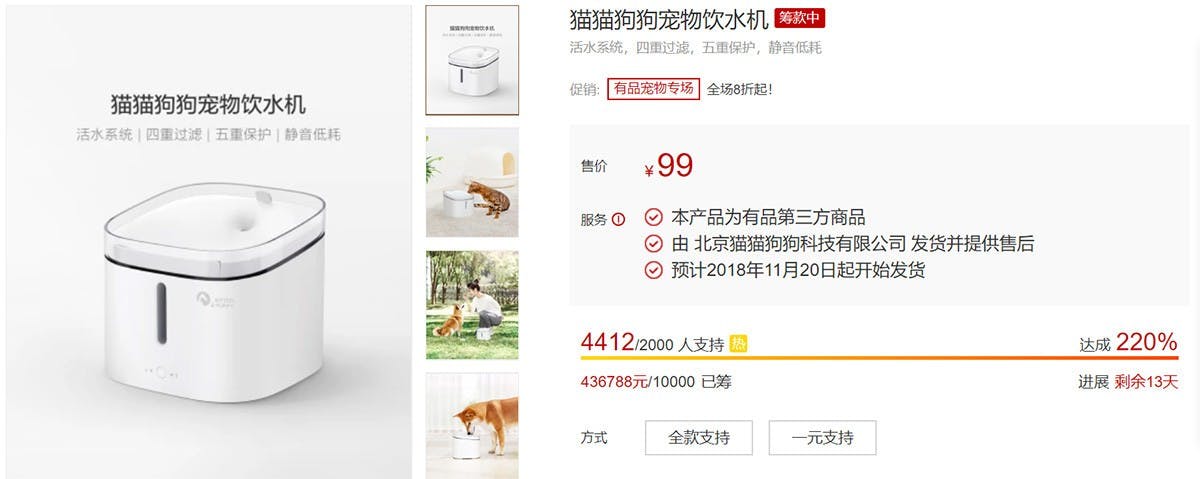Click the checkmark beside the 2018年11月20日 shipping line
1200x479 pixels.
pyautogui.click(x=653, y=270)
